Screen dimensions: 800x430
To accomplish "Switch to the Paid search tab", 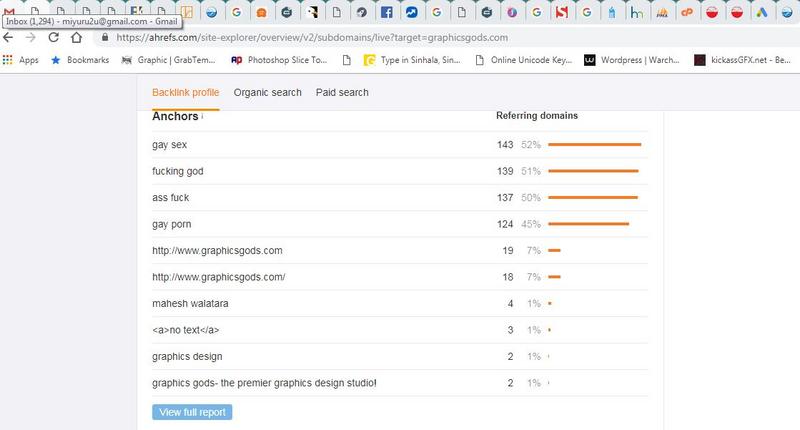I will [x=342, y=92].
